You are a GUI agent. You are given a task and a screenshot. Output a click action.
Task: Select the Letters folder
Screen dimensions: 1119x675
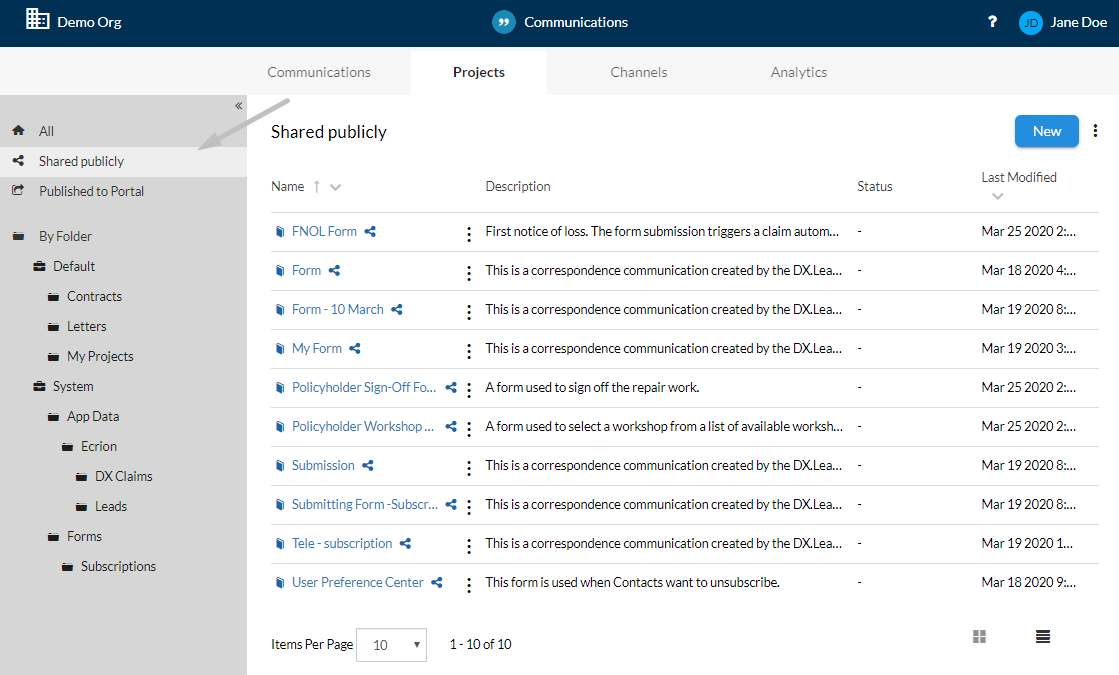click(x=86, y=326)
